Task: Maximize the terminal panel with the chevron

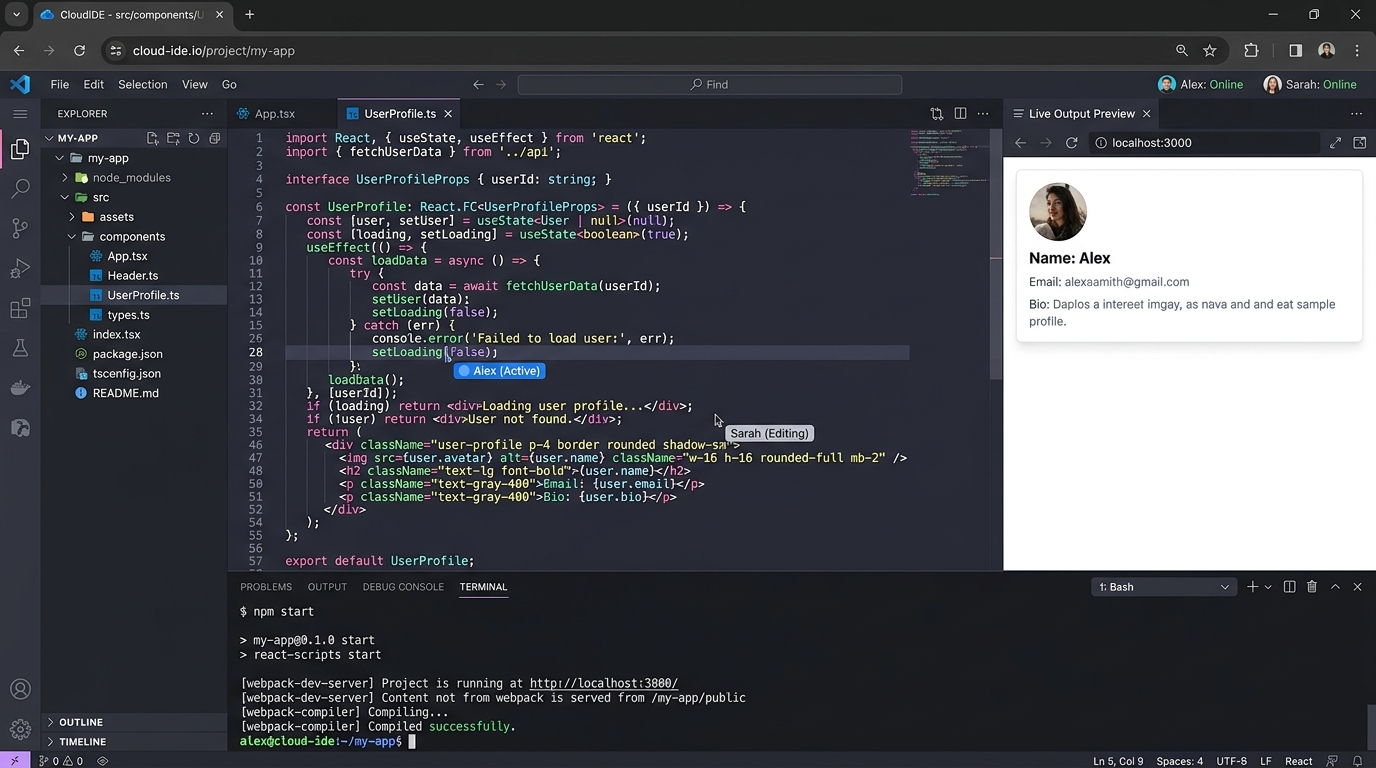Action: 1335,587
